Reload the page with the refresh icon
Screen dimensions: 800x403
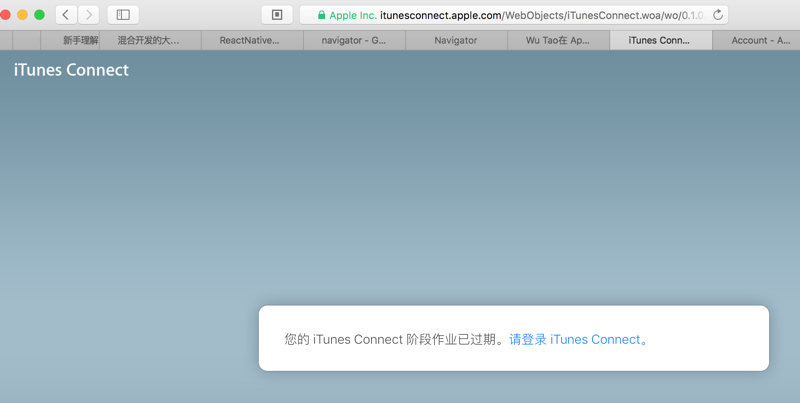pyautogui.click(x=718, y=15)
